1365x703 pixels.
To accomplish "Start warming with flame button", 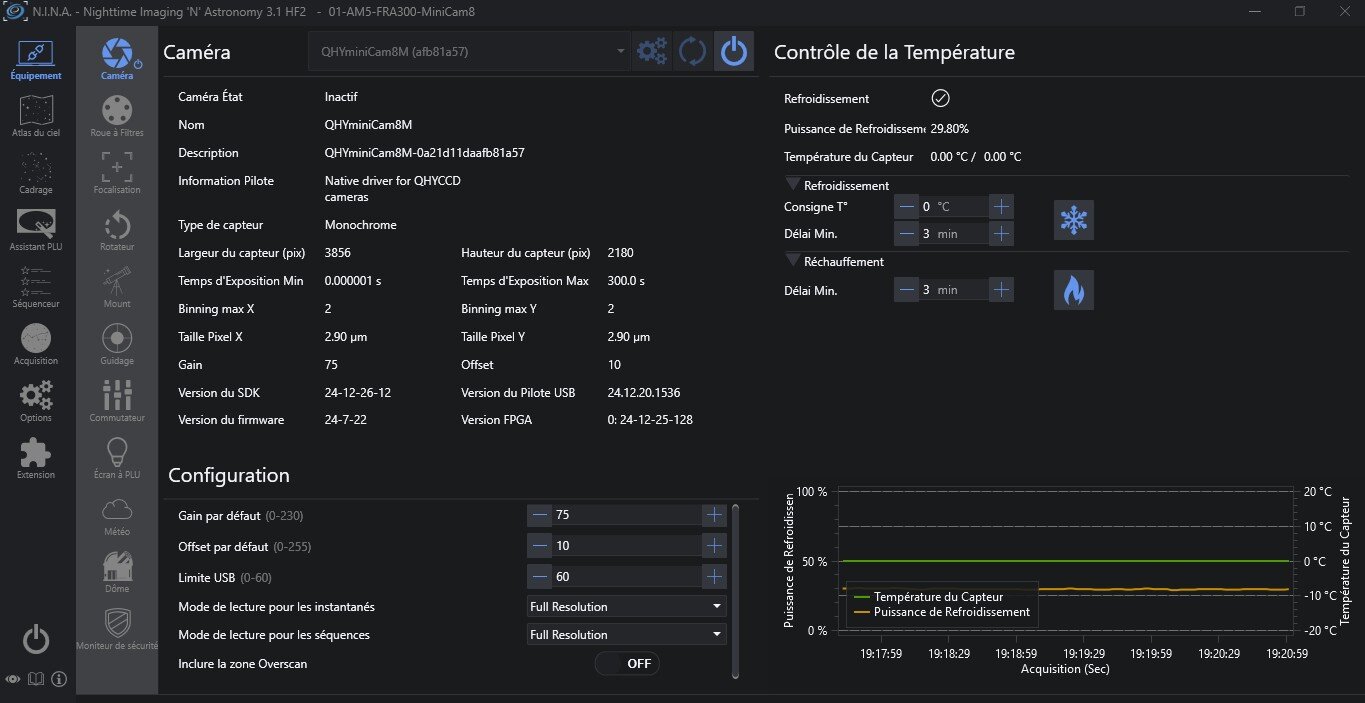I will point(1074,290).
